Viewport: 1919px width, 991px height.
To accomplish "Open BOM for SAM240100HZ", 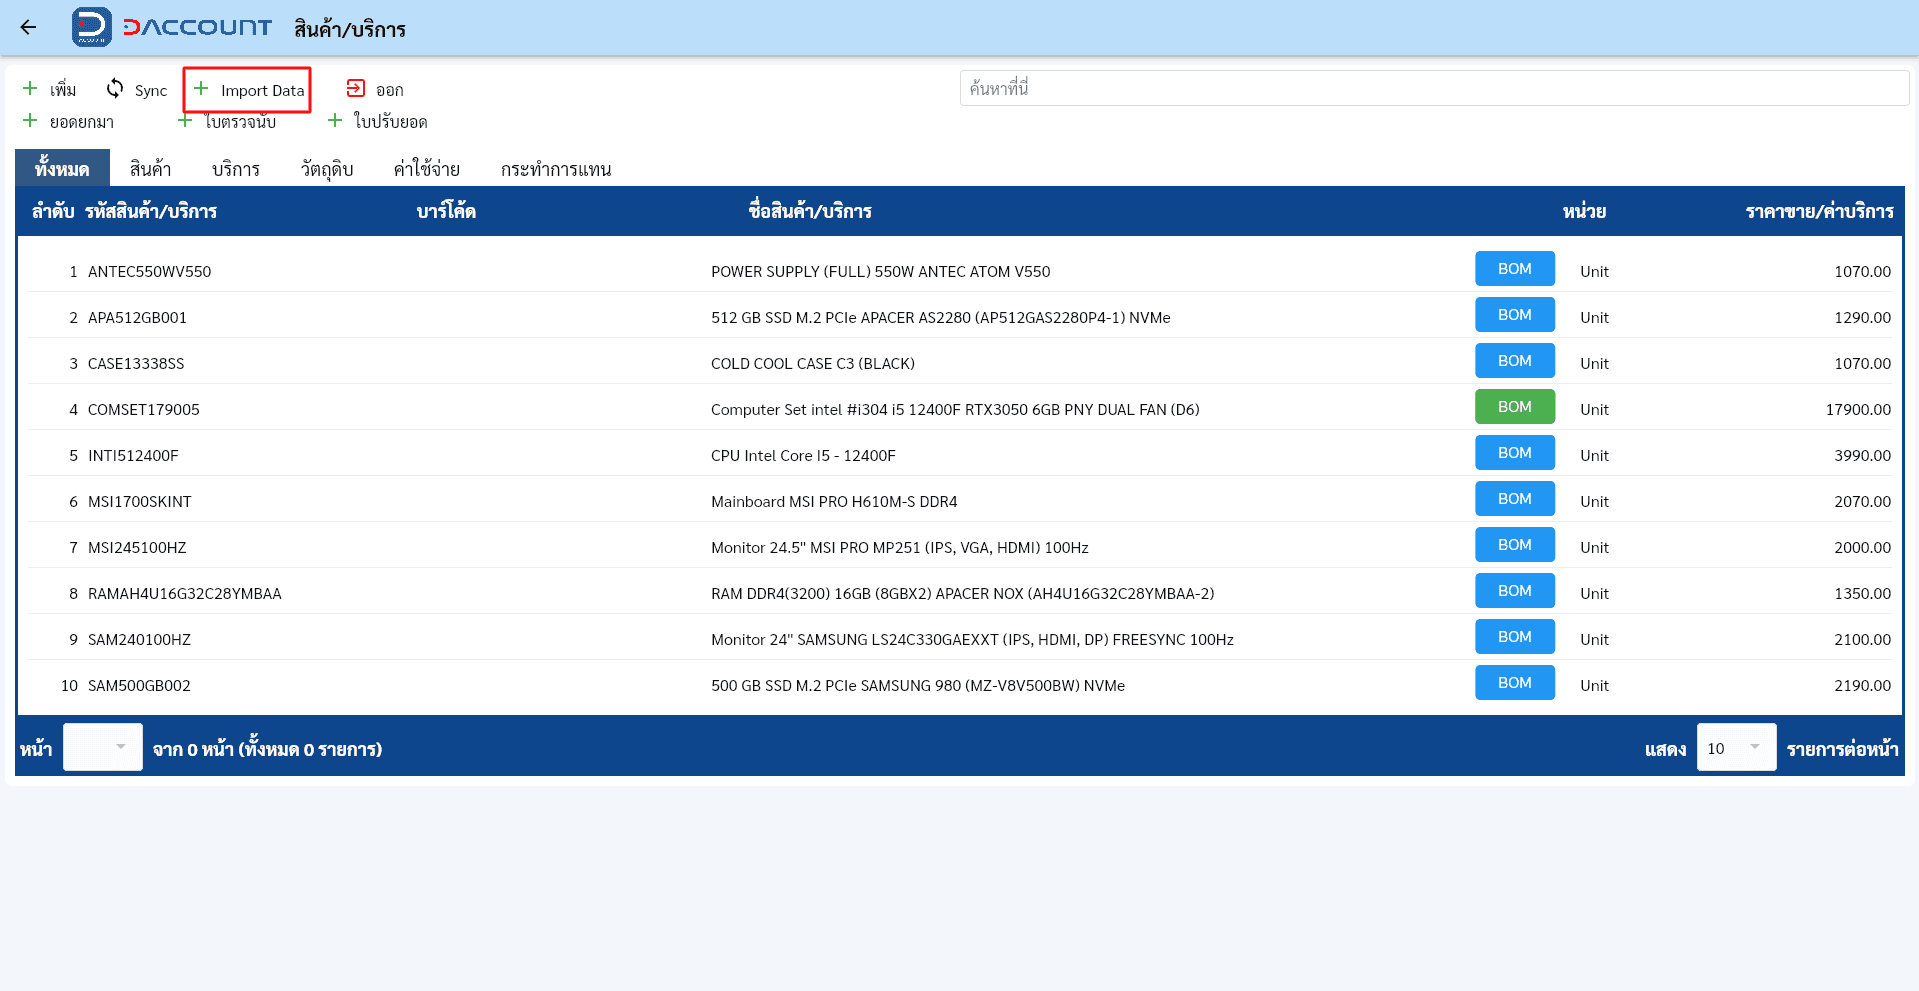I will pos(1515,637).
